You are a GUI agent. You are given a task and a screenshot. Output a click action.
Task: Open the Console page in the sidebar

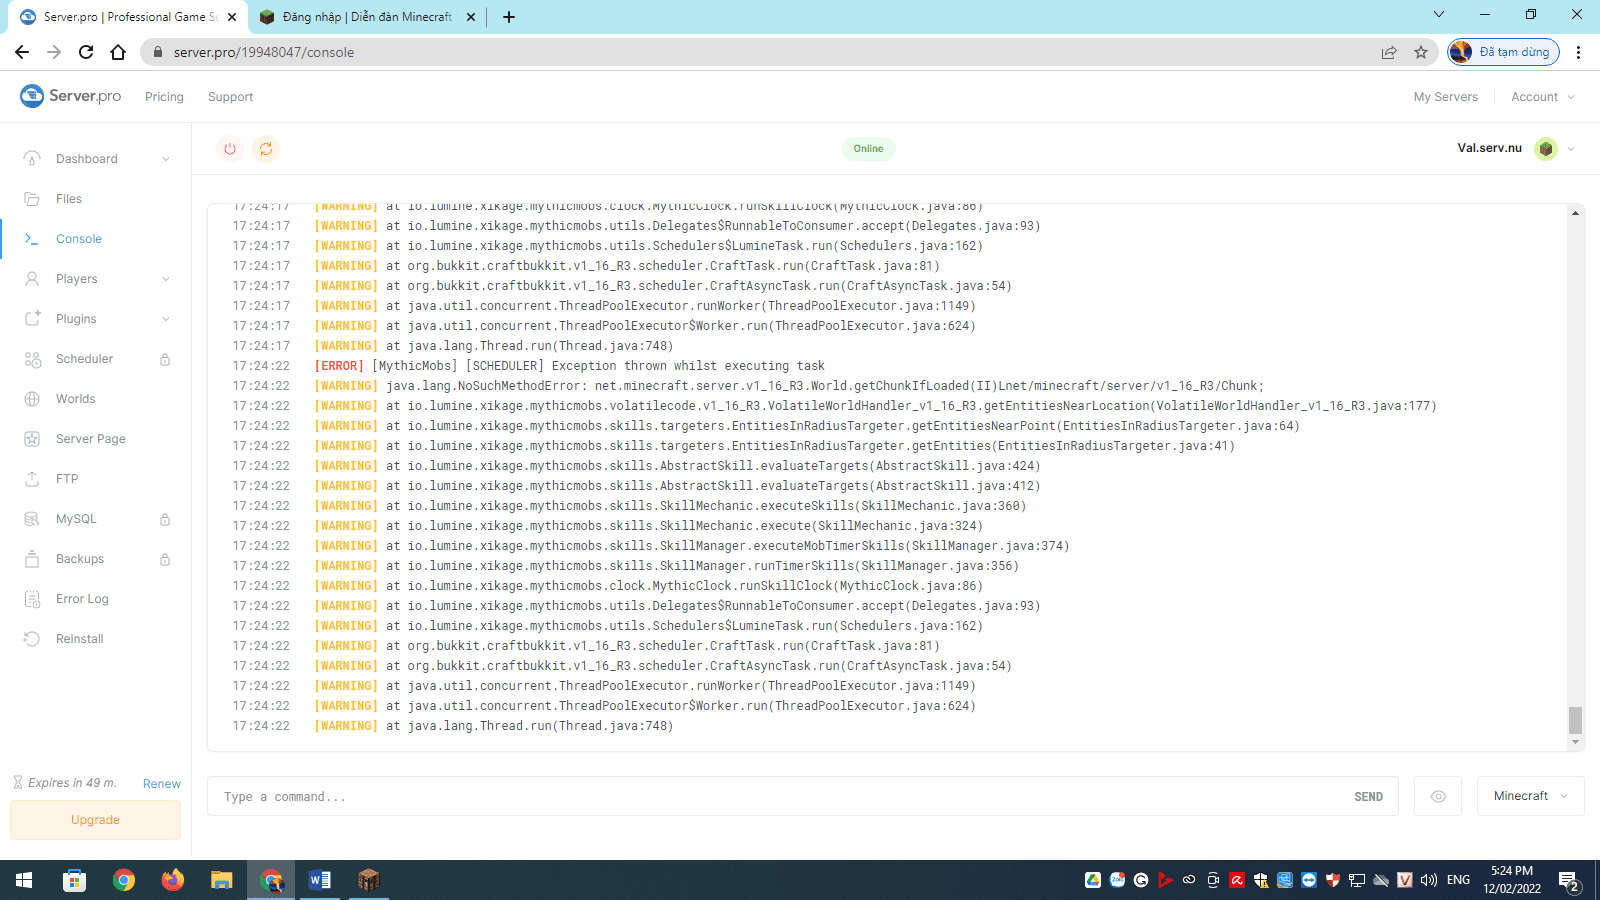point(79,239)
